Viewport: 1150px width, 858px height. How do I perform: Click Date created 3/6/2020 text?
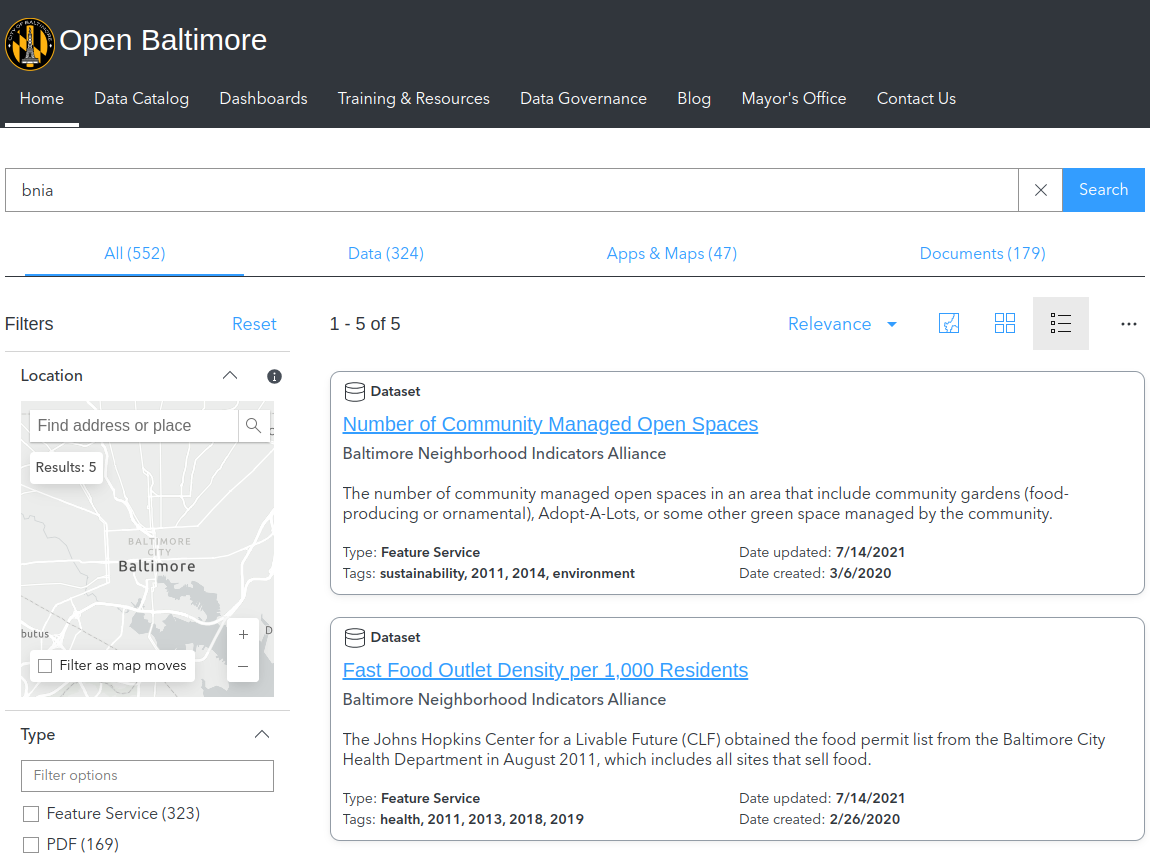click(815, 573)
